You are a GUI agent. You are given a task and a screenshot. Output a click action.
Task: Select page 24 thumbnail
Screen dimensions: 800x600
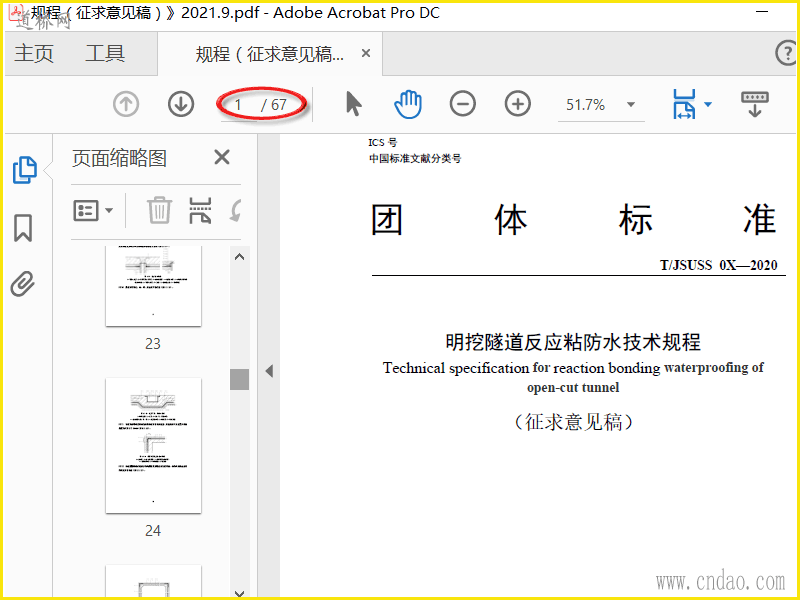point(153,445)
